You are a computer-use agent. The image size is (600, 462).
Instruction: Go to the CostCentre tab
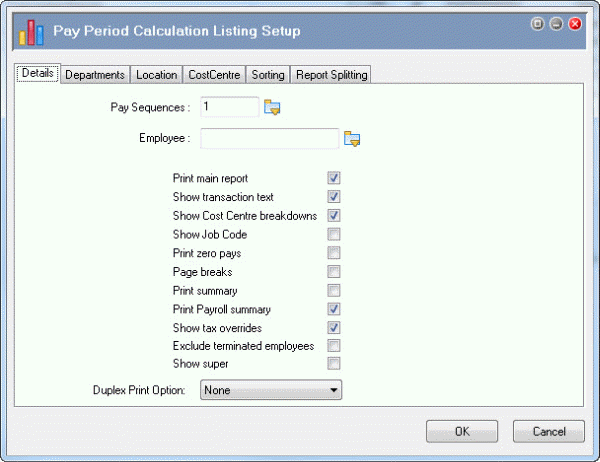coord(214,75)
